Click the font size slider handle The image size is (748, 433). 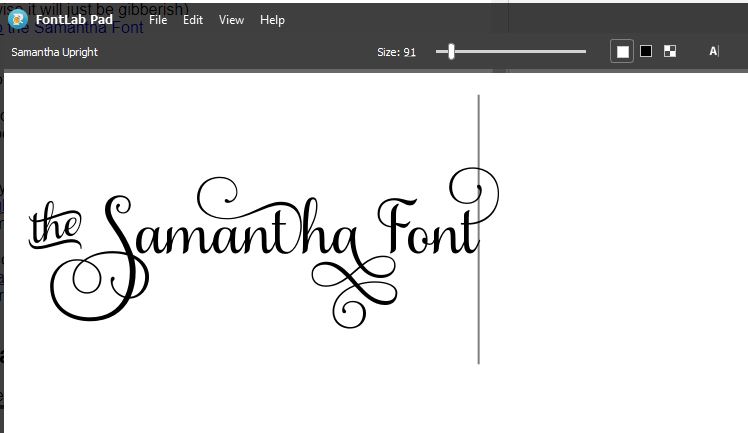451,52
